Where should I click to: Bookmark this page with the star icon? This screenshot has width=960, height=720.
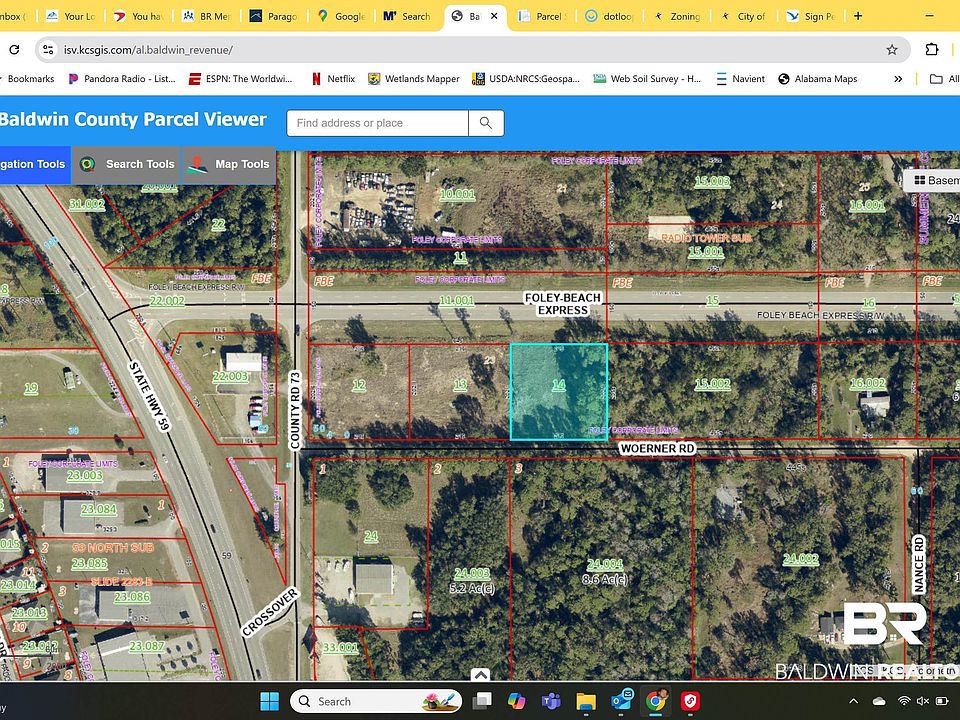pyautogui.click(x=892, y=50)
